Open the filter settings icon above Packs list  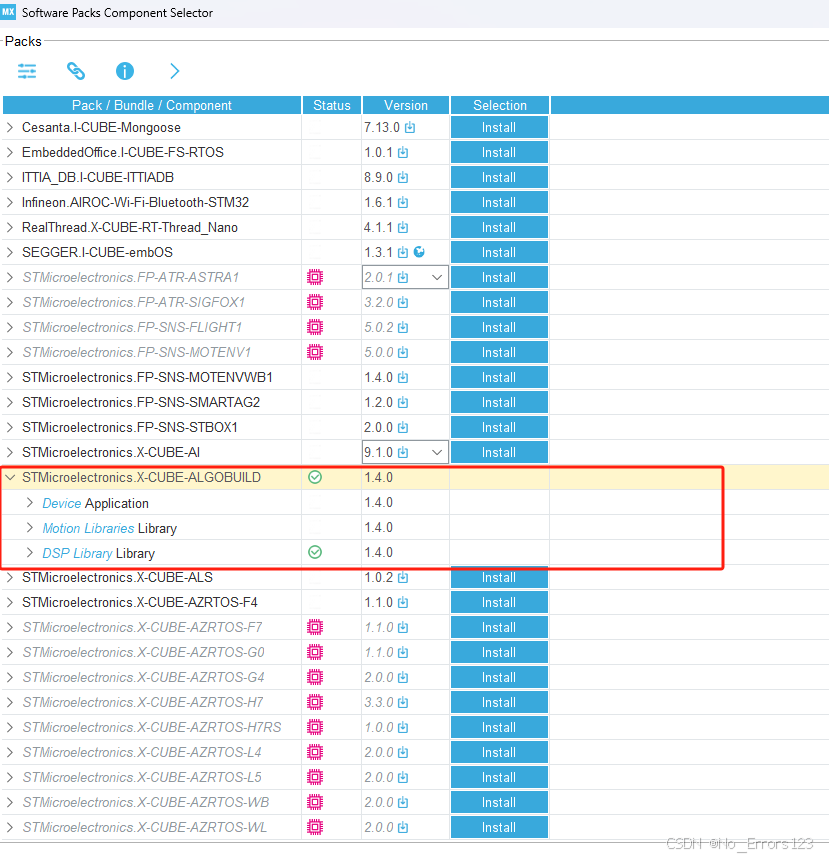[x=27, y=71]
